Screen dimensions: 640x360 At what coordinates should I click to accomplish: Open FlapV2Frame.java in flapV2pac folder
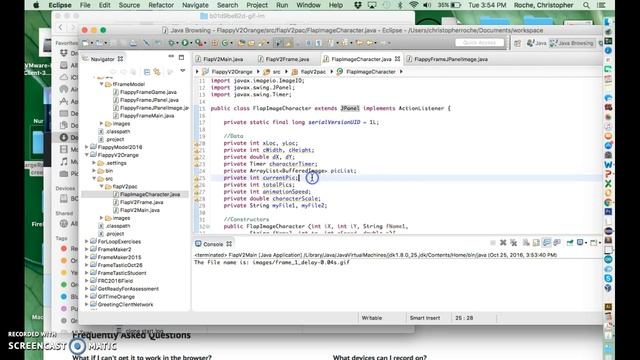[141, 202]
